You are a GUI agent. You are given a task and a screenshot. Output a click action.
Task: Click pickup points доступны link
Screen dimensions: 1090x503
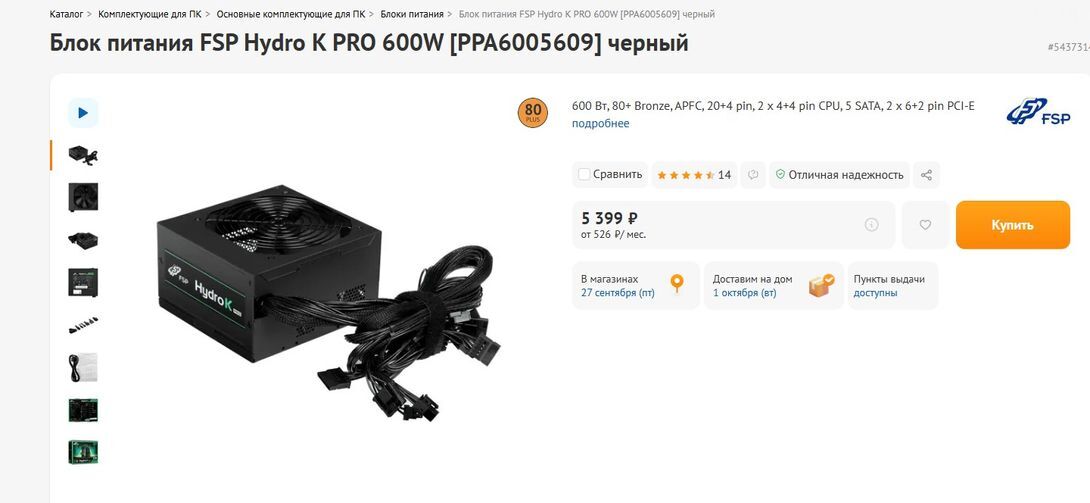[x=875, y=293]
